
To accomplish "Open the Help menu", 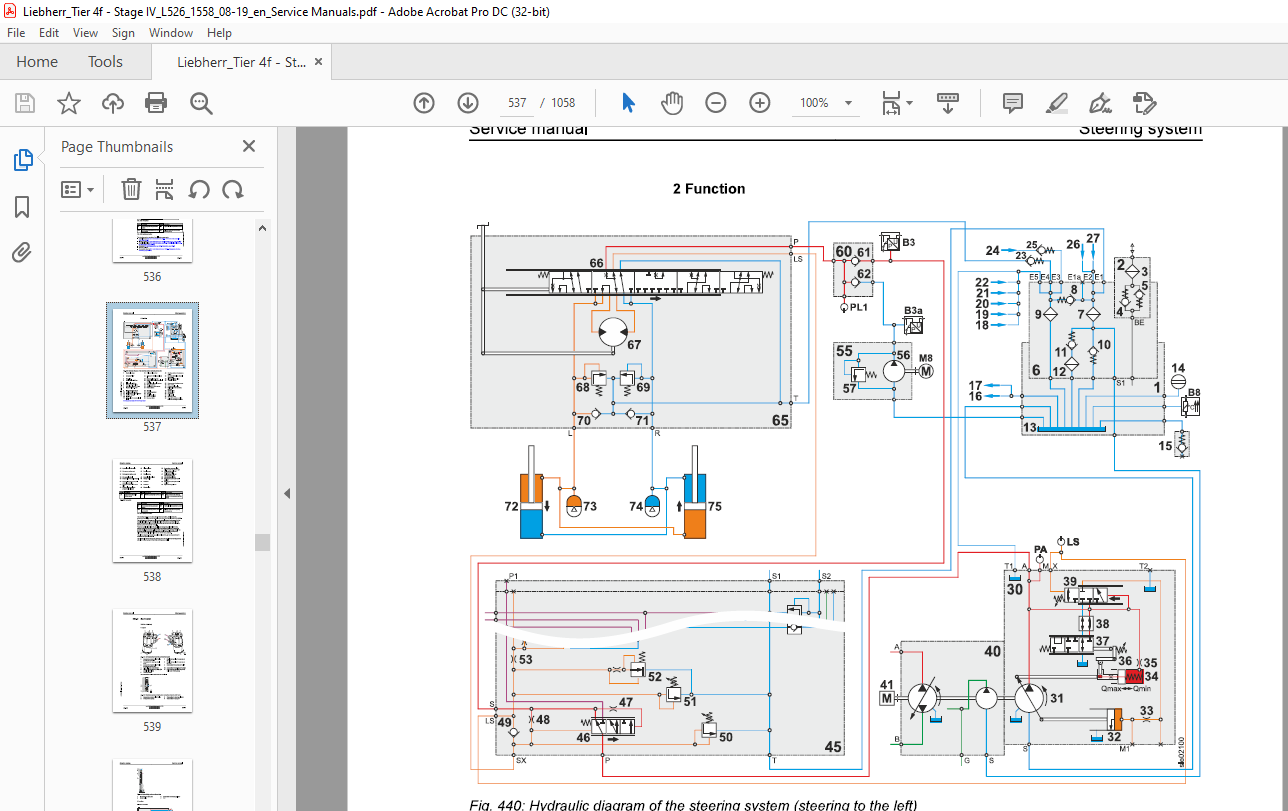I will pyautogui.click(x=219, y=33).
